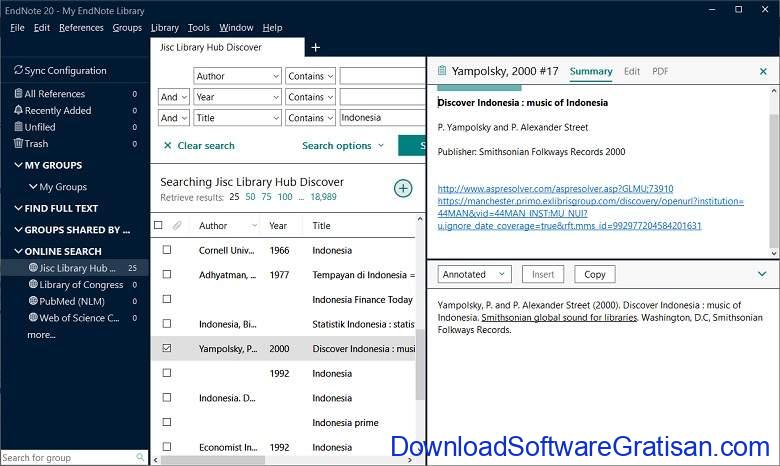Click the Insert button
This screenshot has width=780, height=466.
(x=543, y=274)
